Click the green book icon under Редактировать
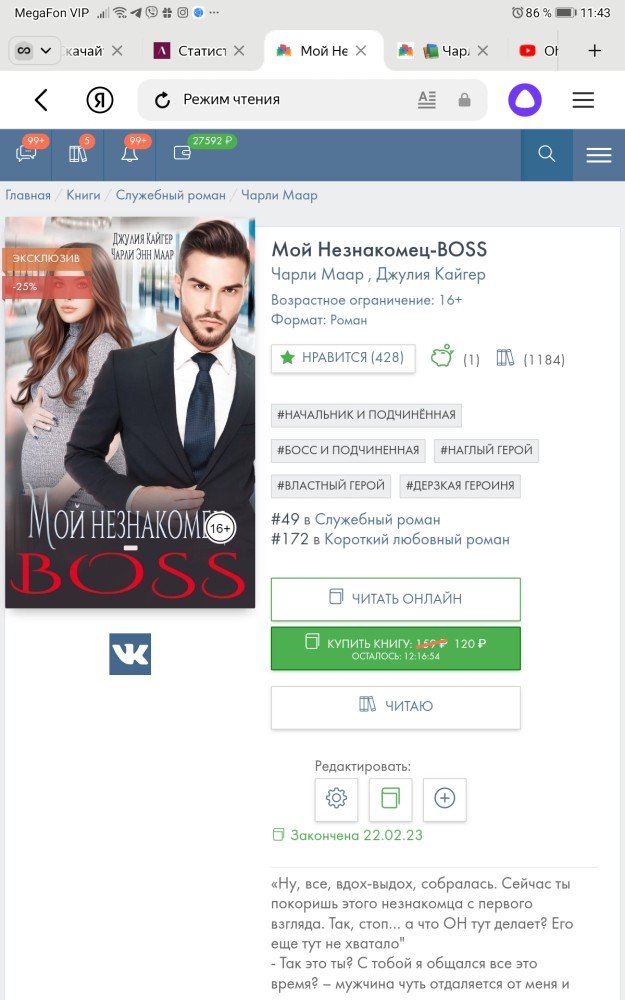The height and width of the screenshot is (1000, 625). click(390, 798)
